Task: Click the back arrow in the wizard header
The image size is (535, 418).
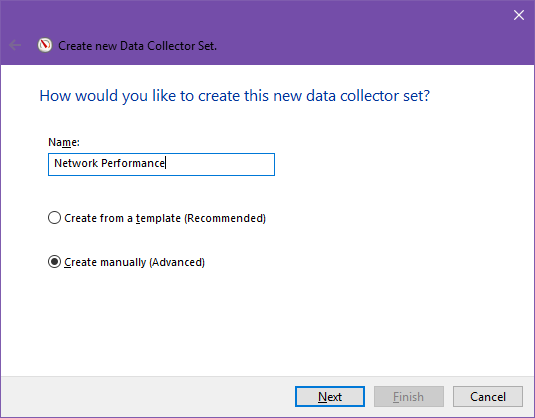Action: click(x=15, y=45)
